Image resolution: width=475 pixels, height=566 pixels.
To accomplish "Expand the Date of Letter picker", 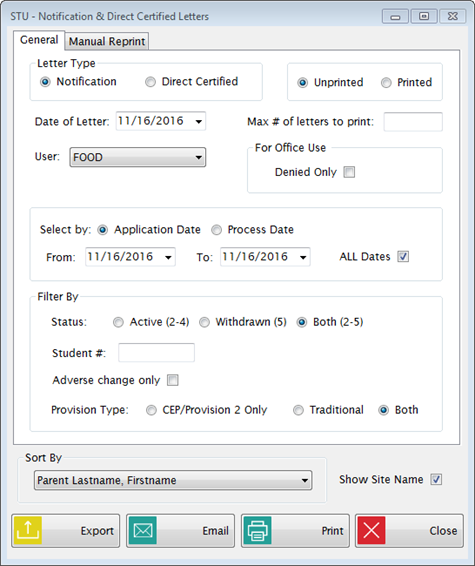I will [x=199, y=121].
